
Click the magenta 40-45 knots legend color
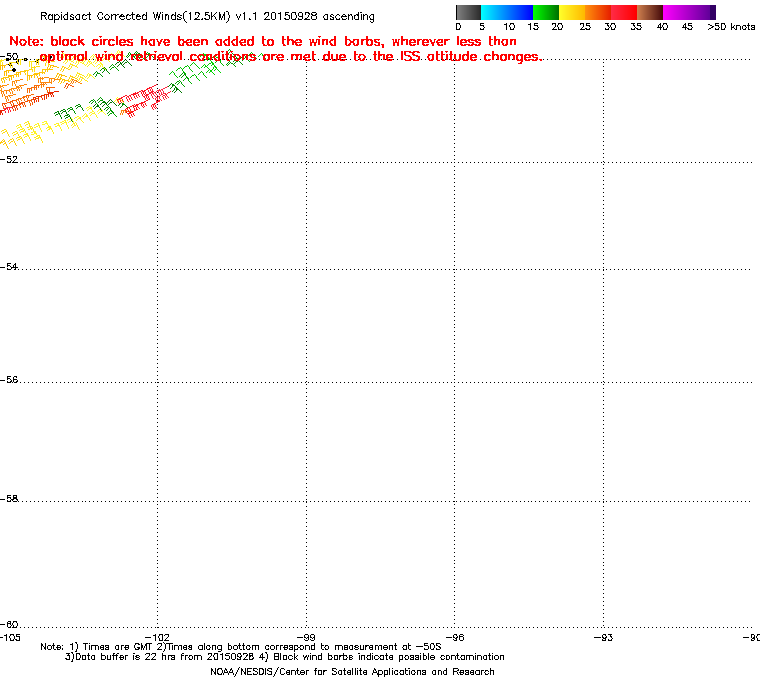click(676, 12)
